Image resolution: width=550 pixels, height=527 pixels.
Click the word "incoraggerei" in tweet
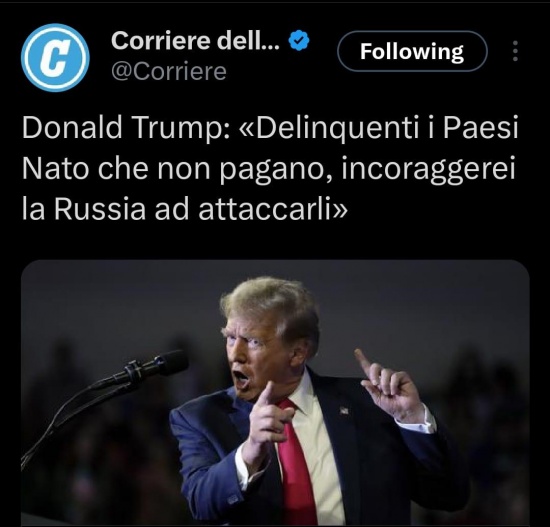[428, 170]
